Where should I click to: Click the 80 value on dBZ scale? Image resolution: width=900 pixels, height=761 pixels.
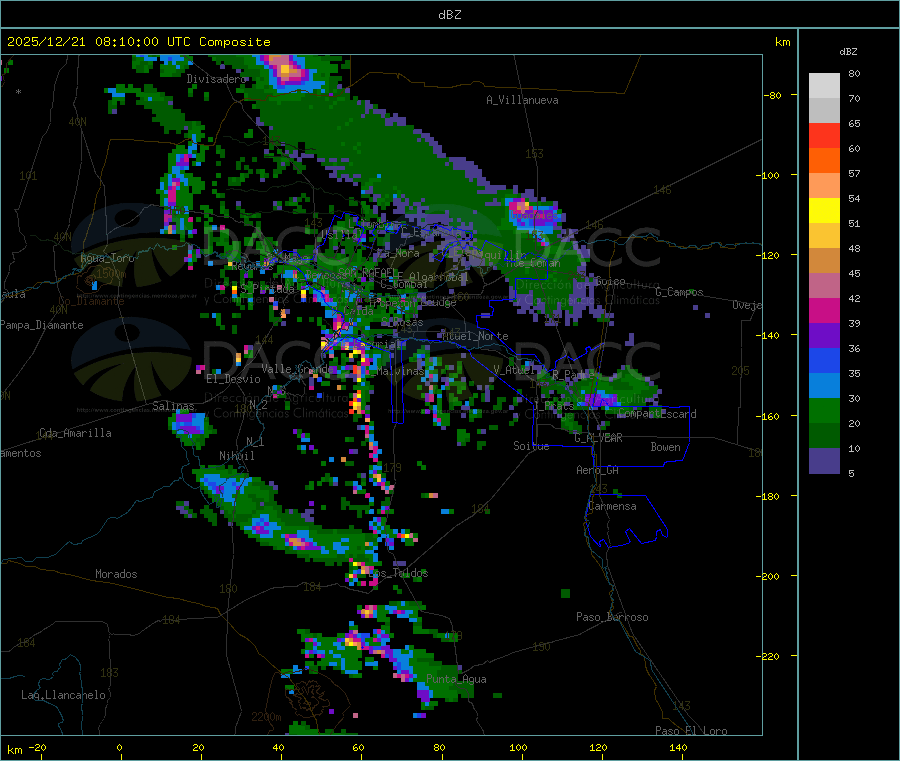pos(854,73)
